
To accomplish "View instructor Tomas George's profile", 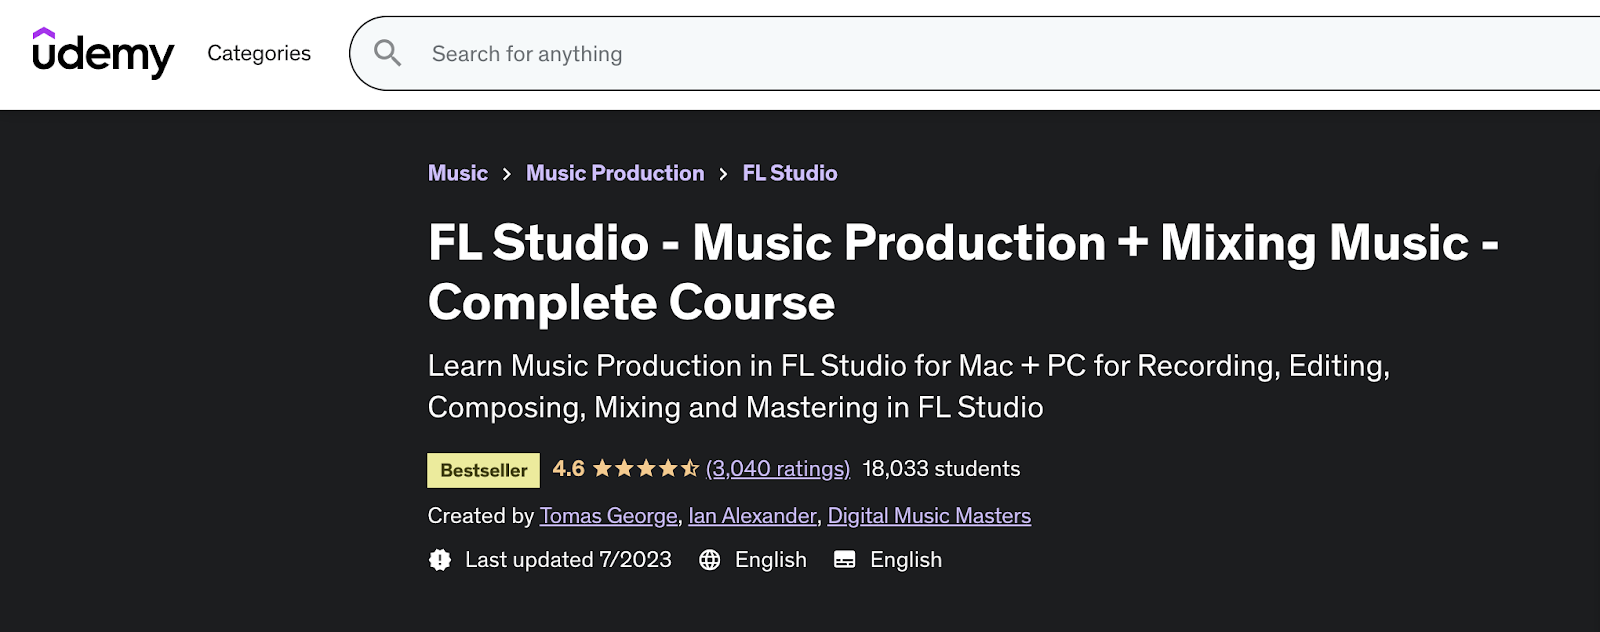I will [608, 516].
